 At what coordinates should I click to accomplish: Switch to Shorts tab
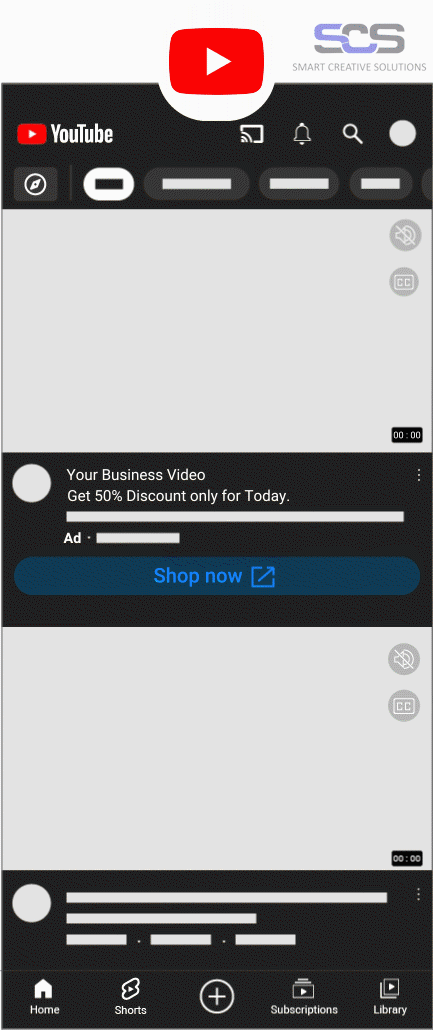click(x=130, y=997)
